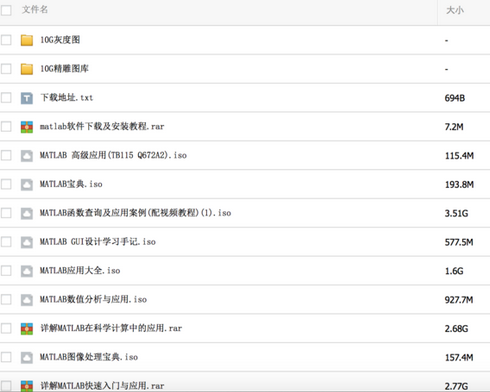
Task: Click the 1.6G size value
Action: point(454,271)
